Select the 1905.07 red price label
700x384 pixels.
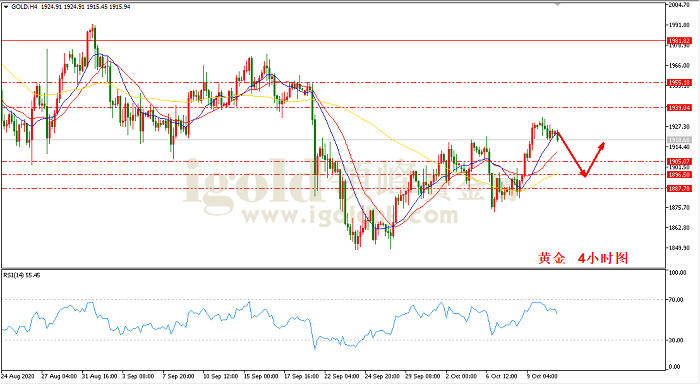point(679,162)
